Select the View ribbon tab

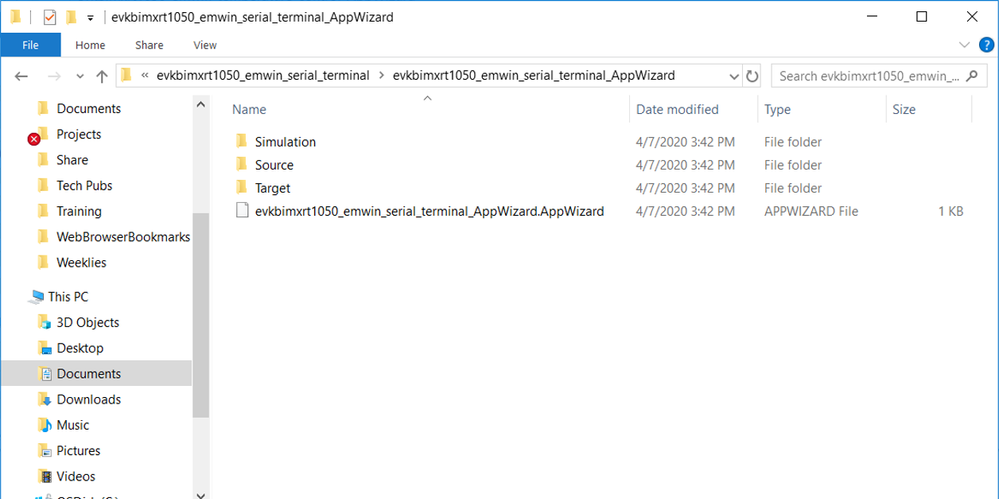tap(205, 45)
